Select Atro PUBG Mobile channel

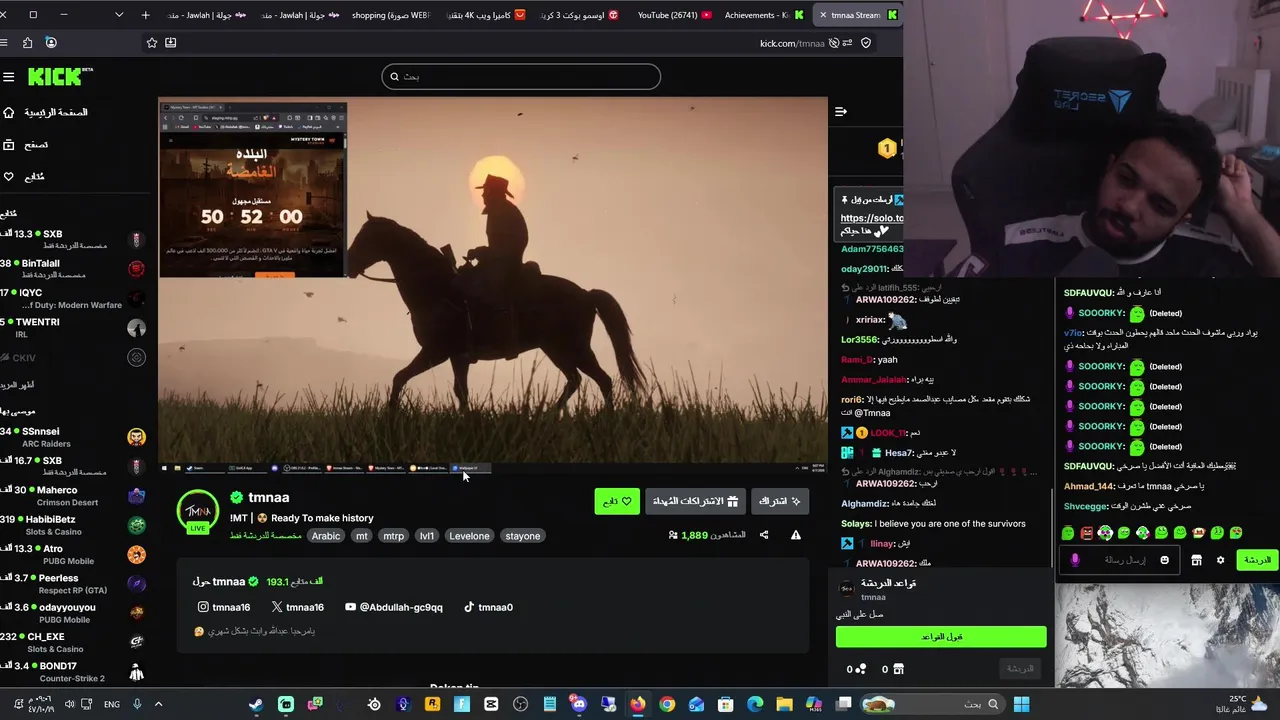[x=73, y=554]
